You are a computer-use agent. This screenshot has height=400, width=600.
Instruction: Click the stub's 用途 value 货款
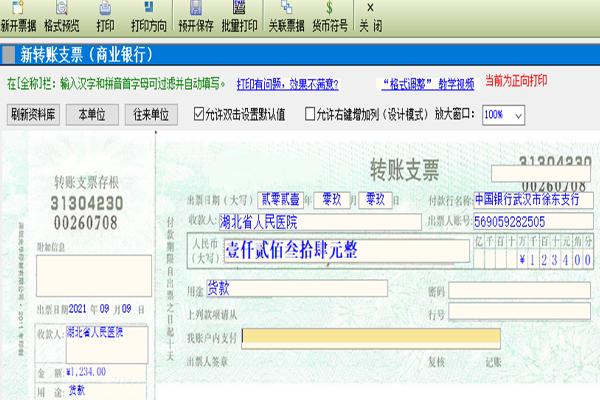coord(77,390)
